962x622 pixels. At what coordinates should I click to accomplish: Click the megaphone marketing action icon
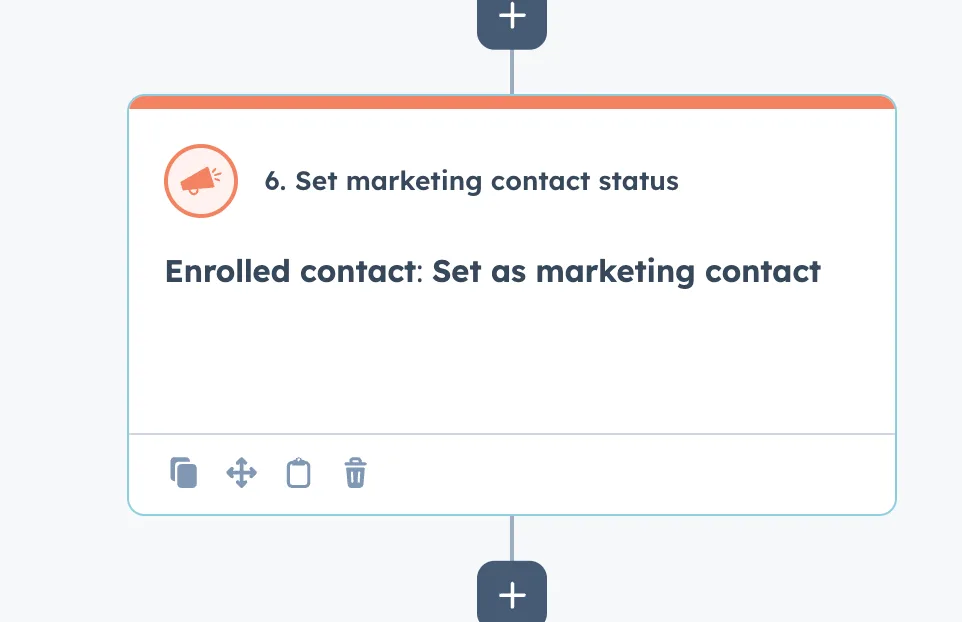coord(200,181)
